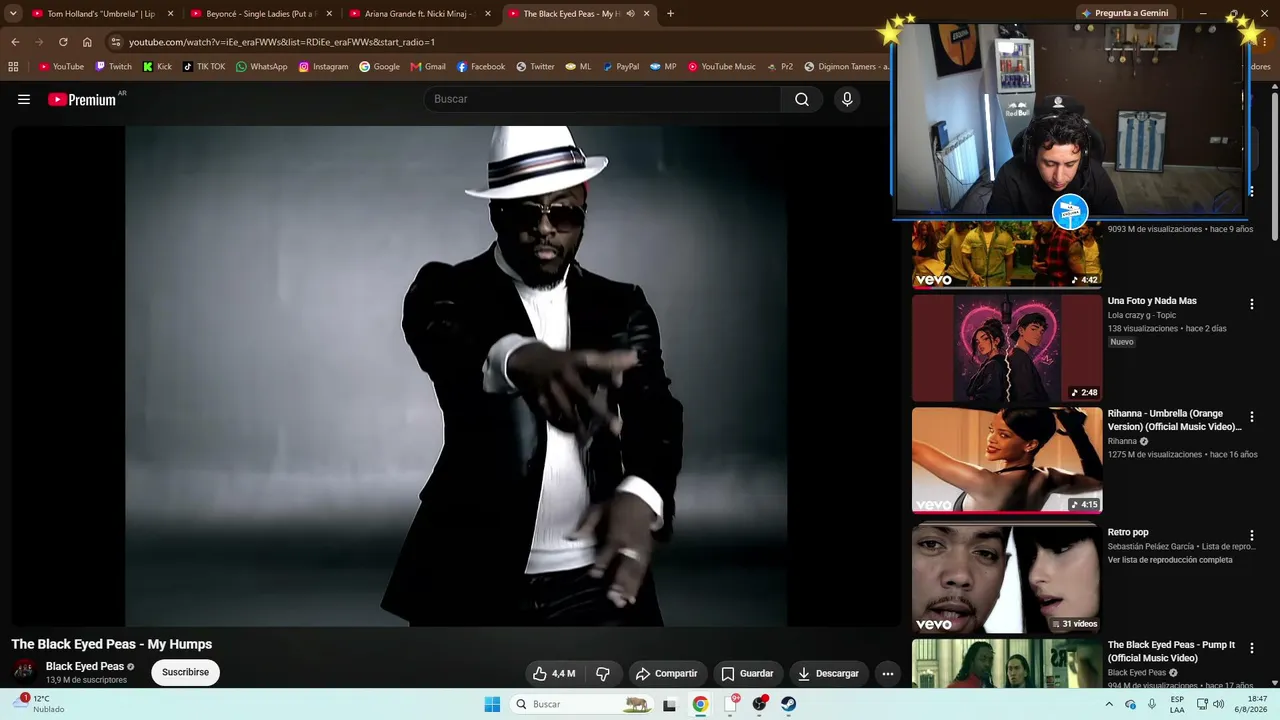The height and width of the screenshot is (720, 1280).
Task: Reload the page with the refresh icon
Action: [63, 42]
